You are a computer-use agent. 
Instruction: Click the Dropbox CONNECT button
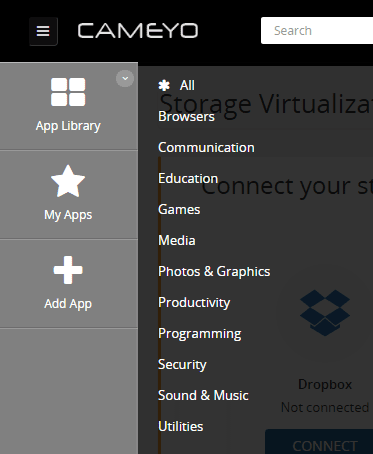tap(319, 442)
